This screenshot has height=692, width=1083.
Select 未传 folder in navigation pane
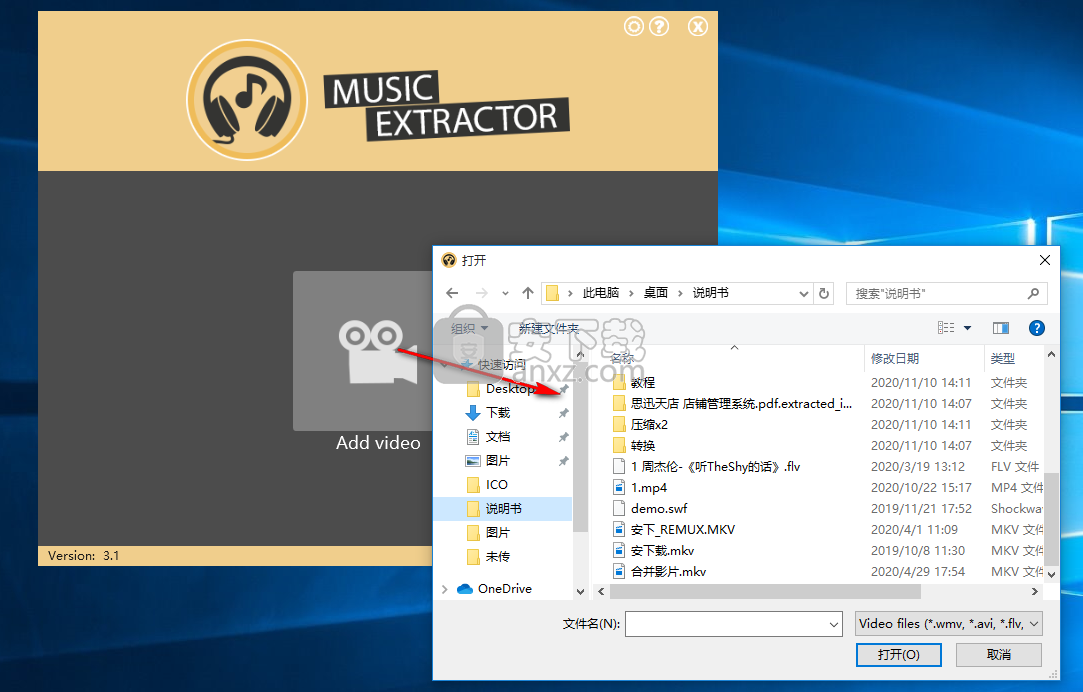tap(498, 557)
